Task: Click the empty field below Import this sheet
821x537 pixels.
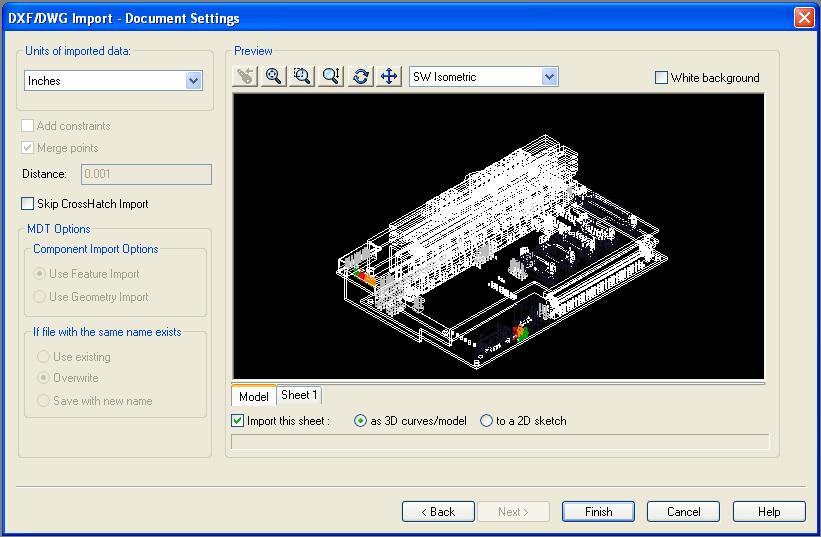Action: click(500, 441)
